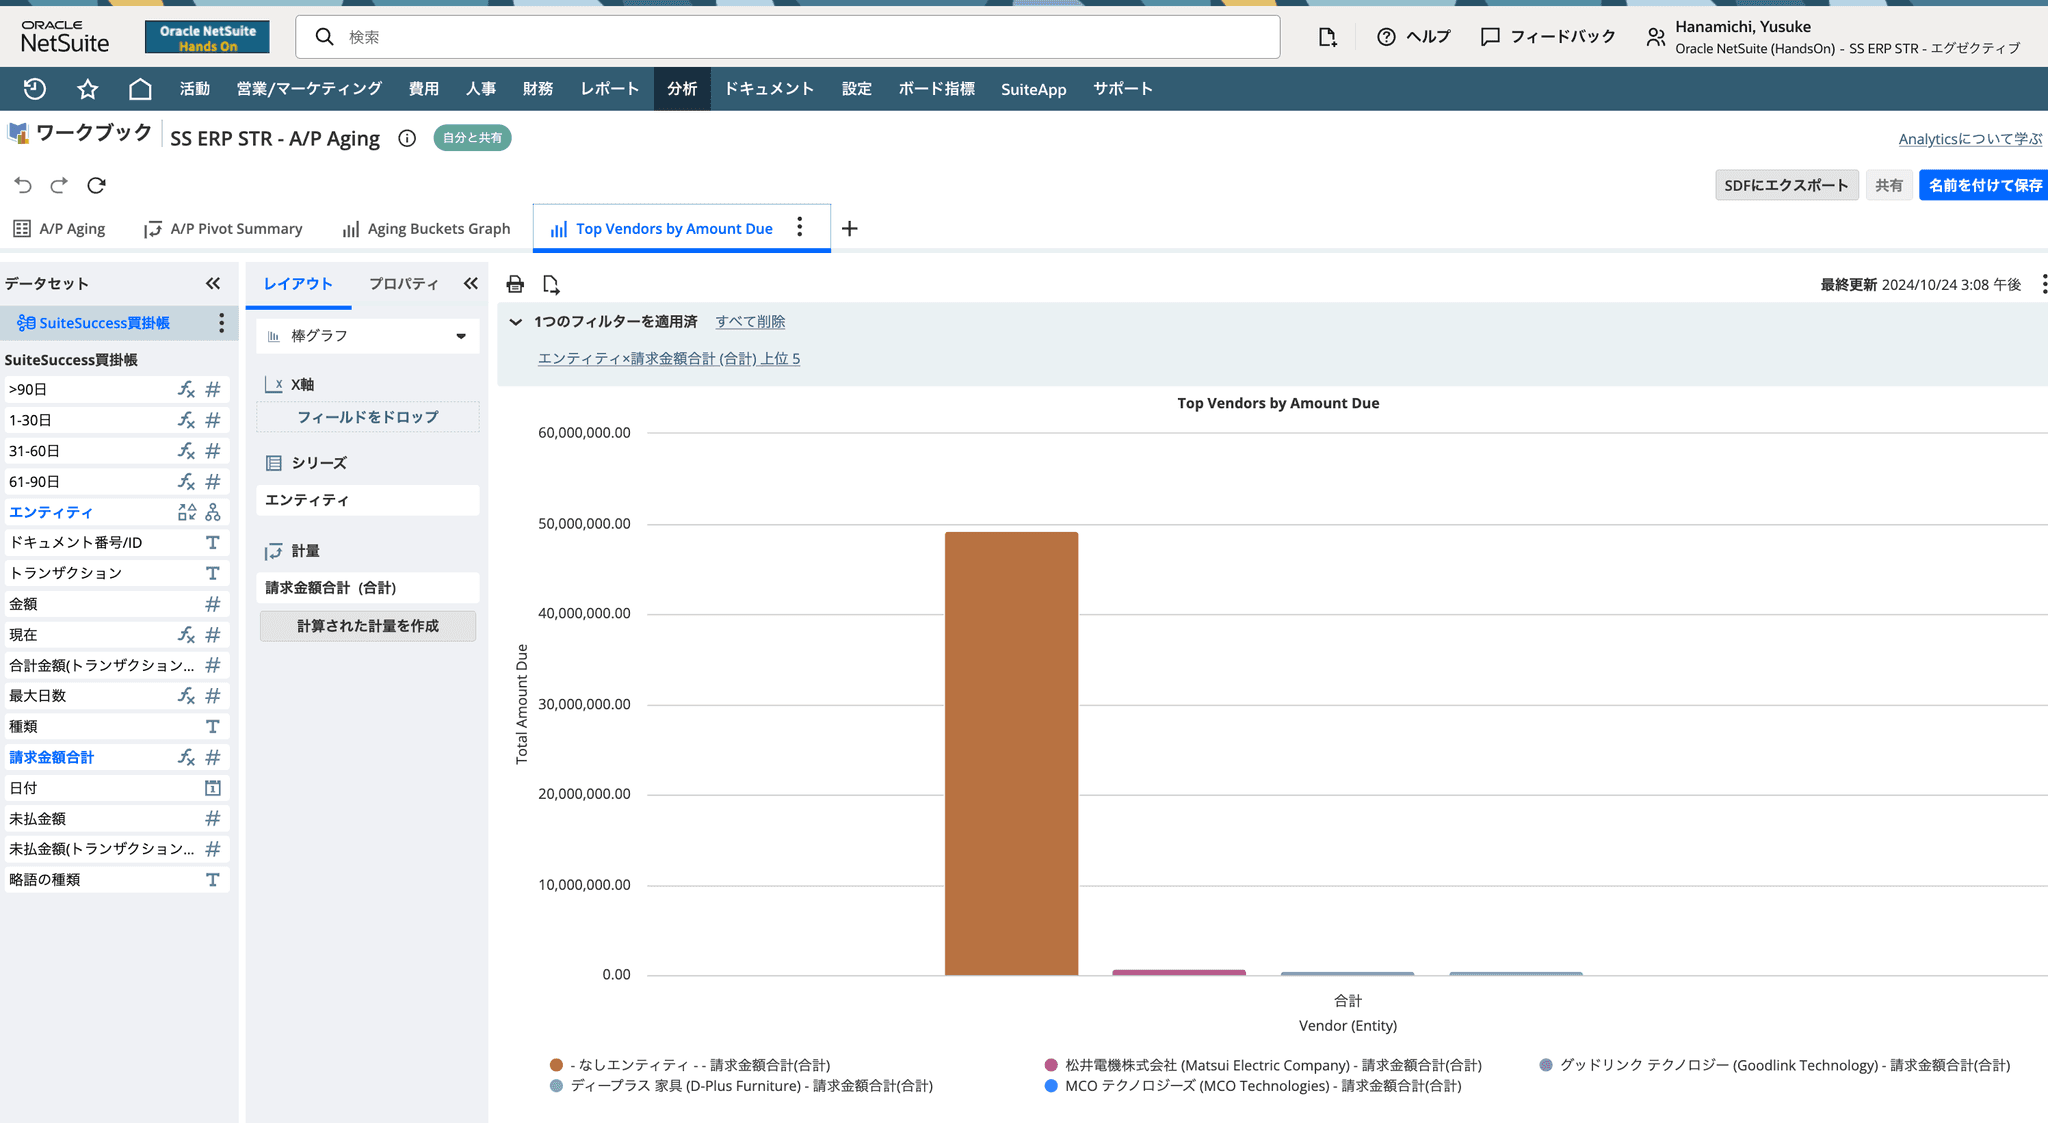Click the create new document icon
The height and width of the screenshot is (1123, 2048).
[x=1327, y=37]
